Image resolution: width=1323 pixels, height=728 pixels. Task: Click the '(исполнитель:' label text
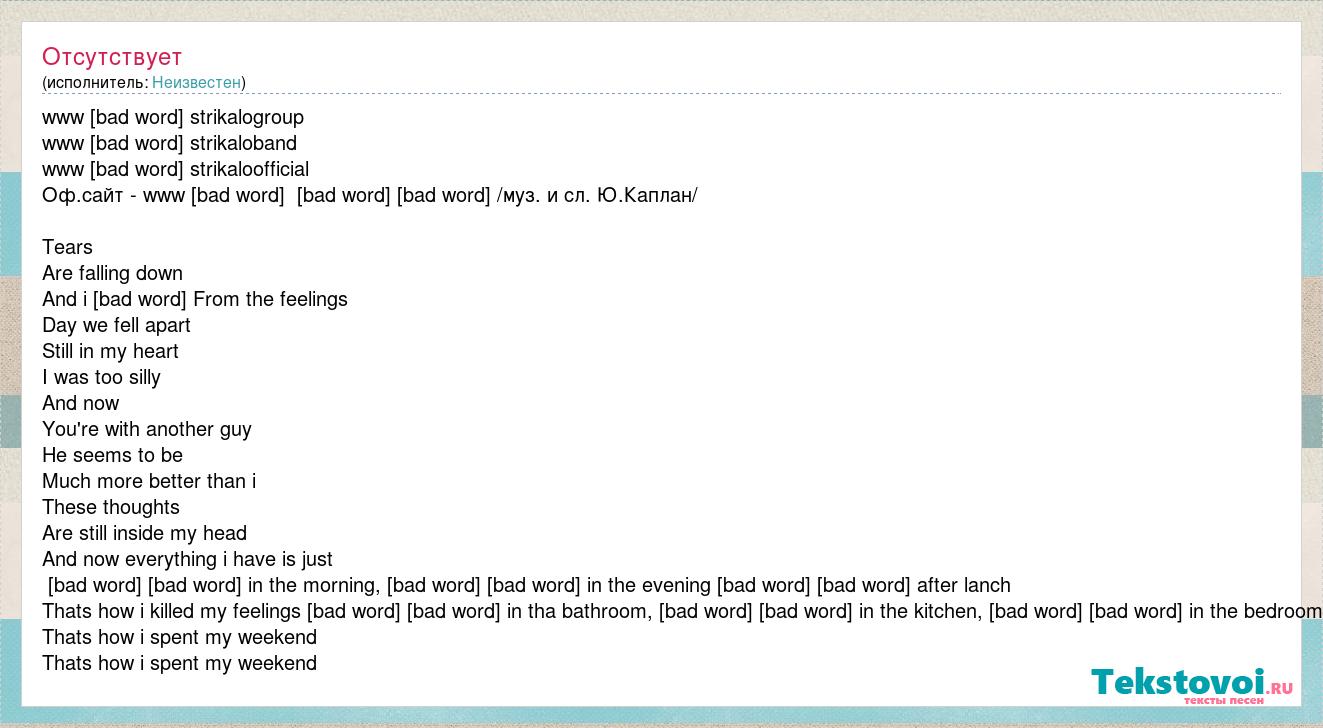coord(95,82)
